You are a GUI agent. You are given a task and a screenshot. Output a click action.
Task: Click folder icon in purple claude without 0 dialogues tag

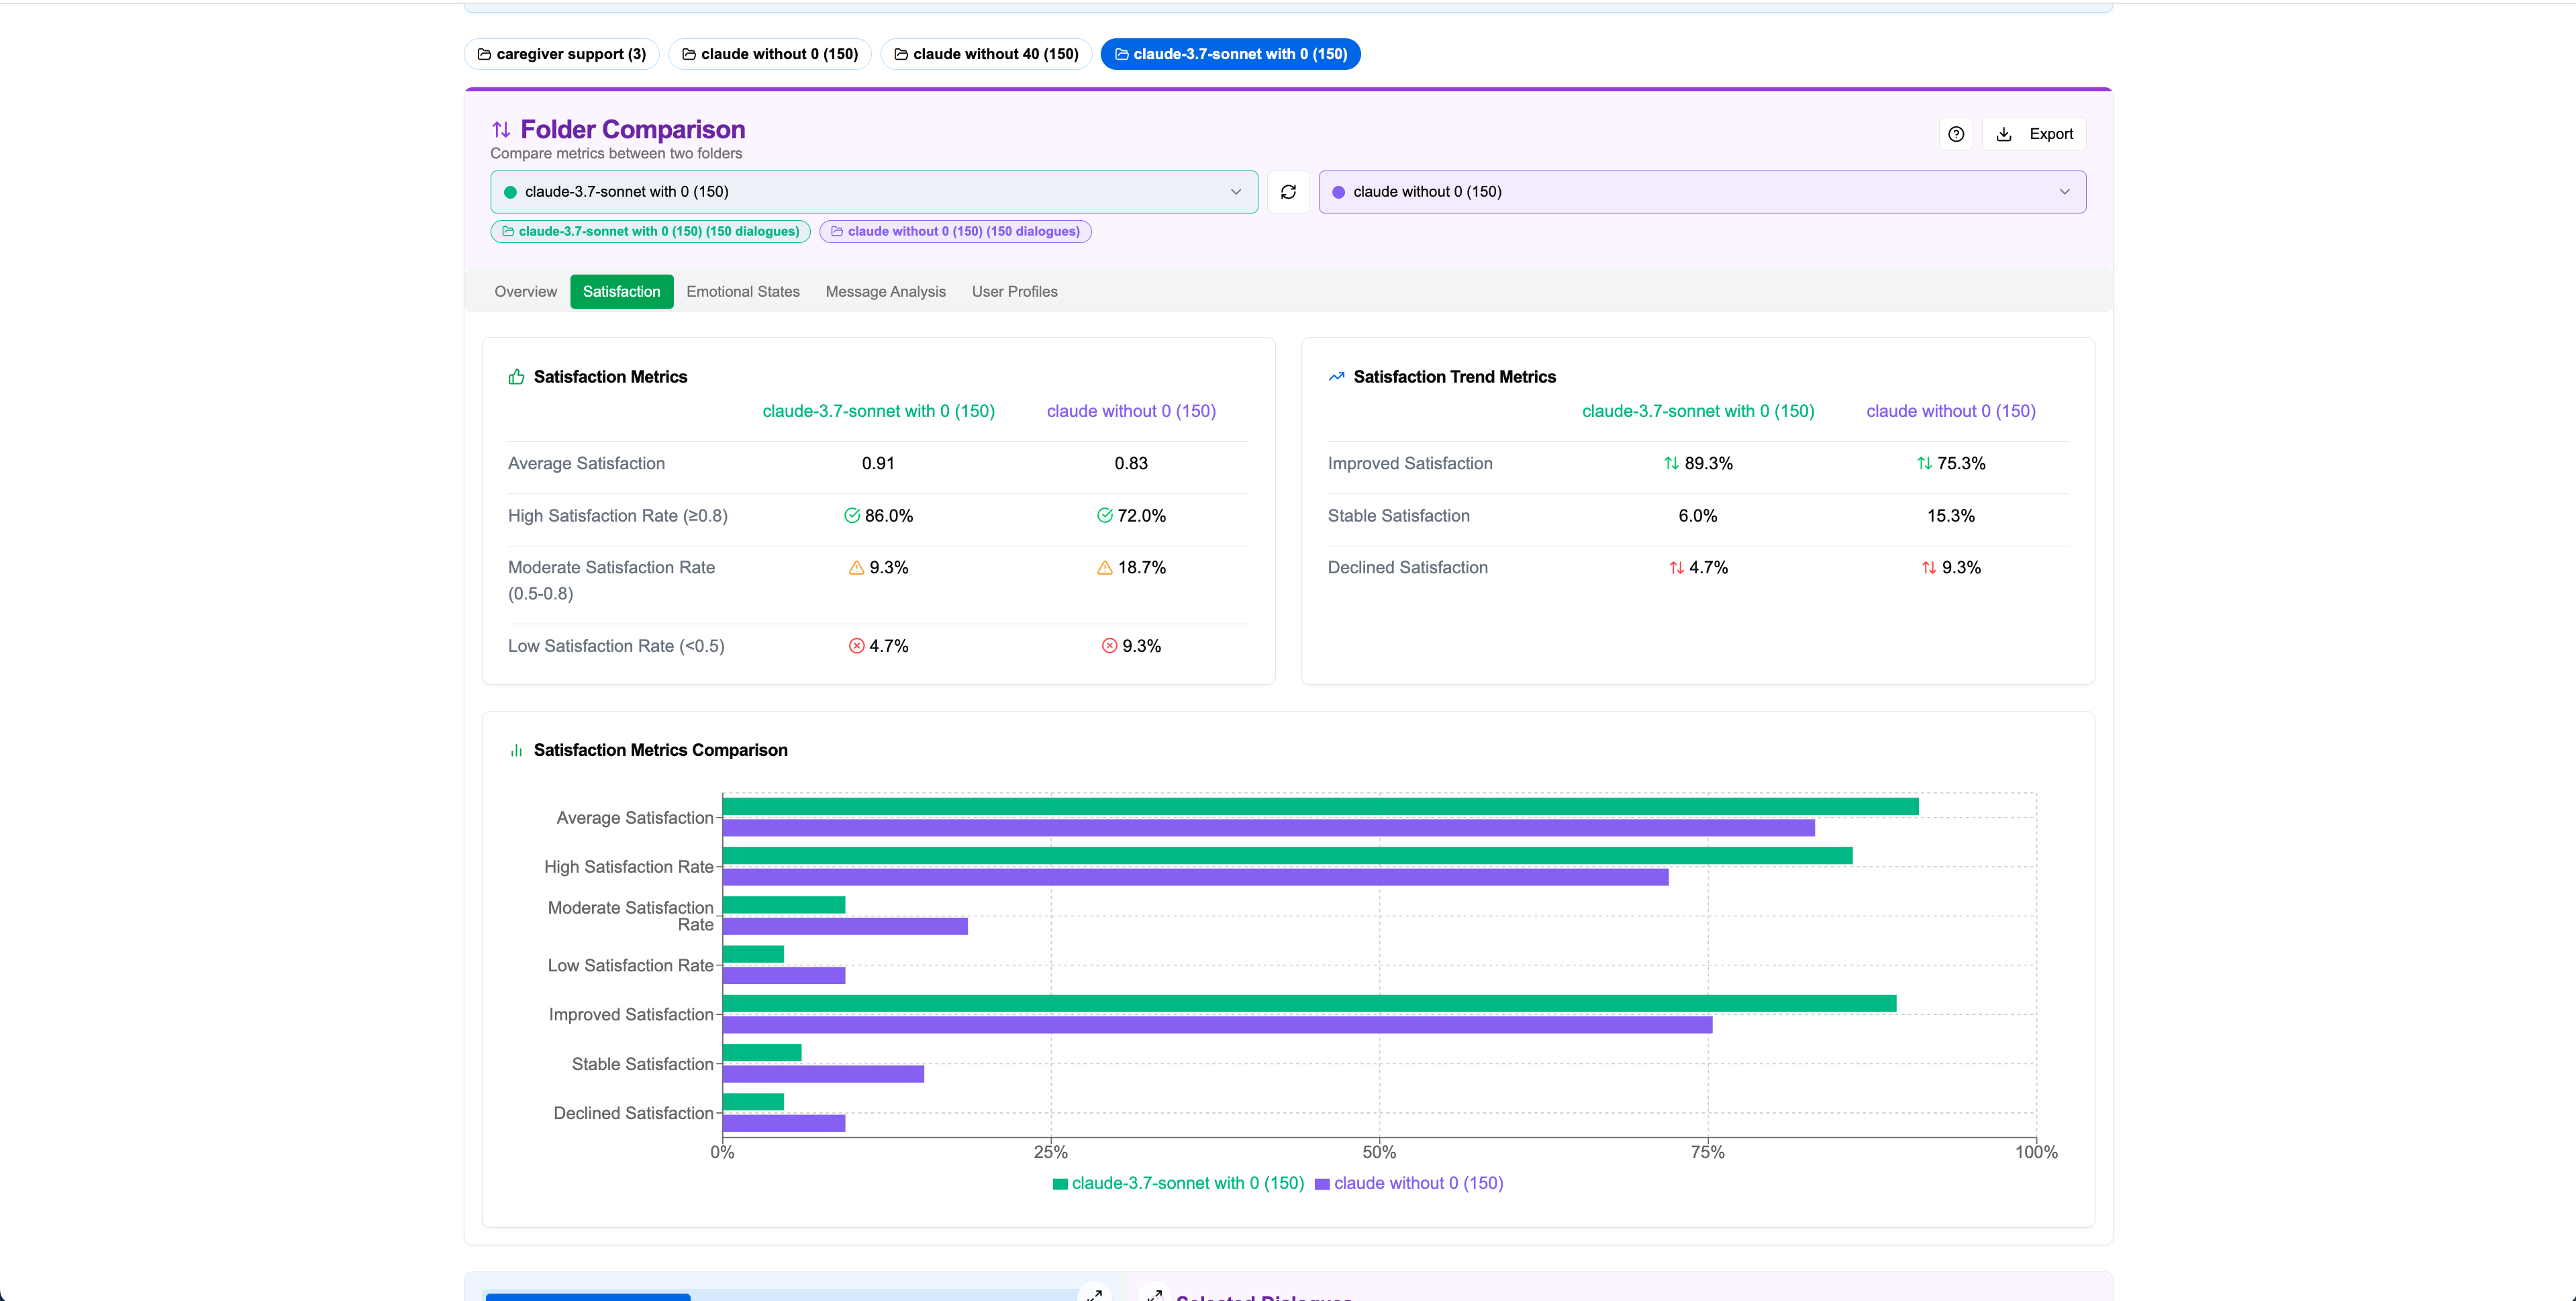837,231
